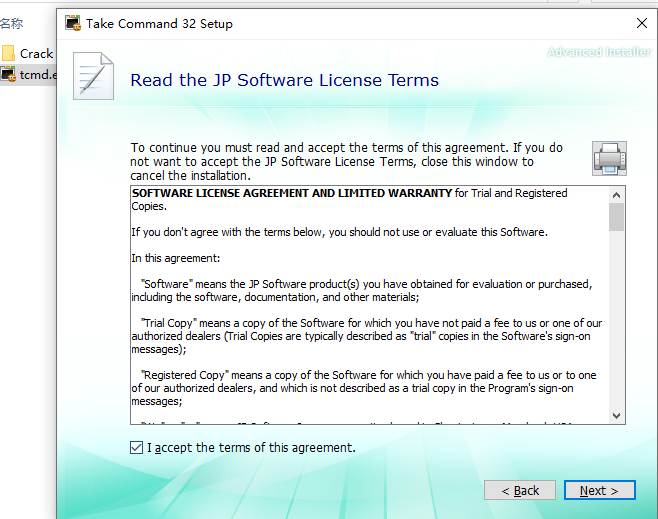
Task: Click the '"Software" means' paragraph
Action: pos(362,290)
